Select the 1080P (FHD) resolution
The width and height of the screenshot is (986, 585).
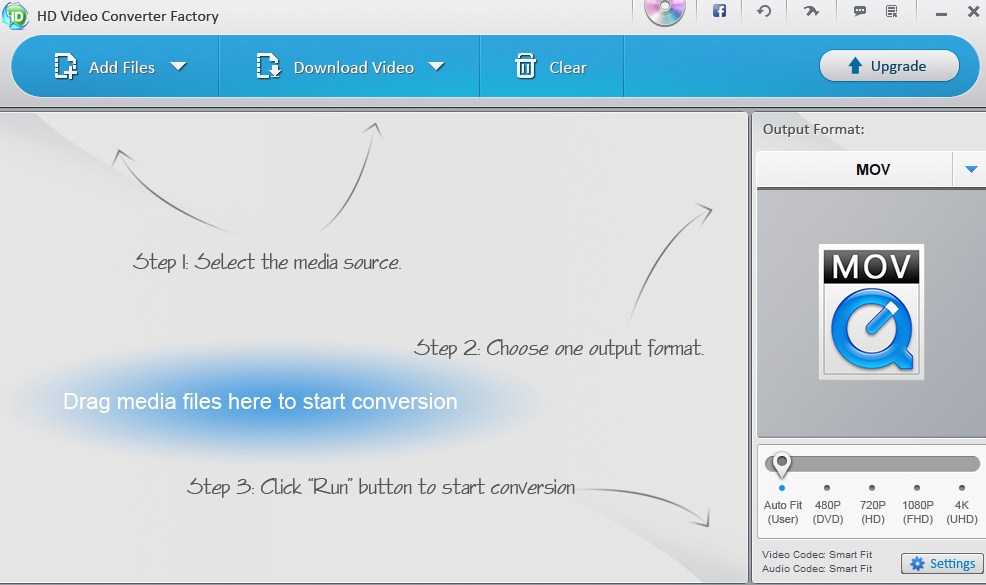(x=917, y=511)
